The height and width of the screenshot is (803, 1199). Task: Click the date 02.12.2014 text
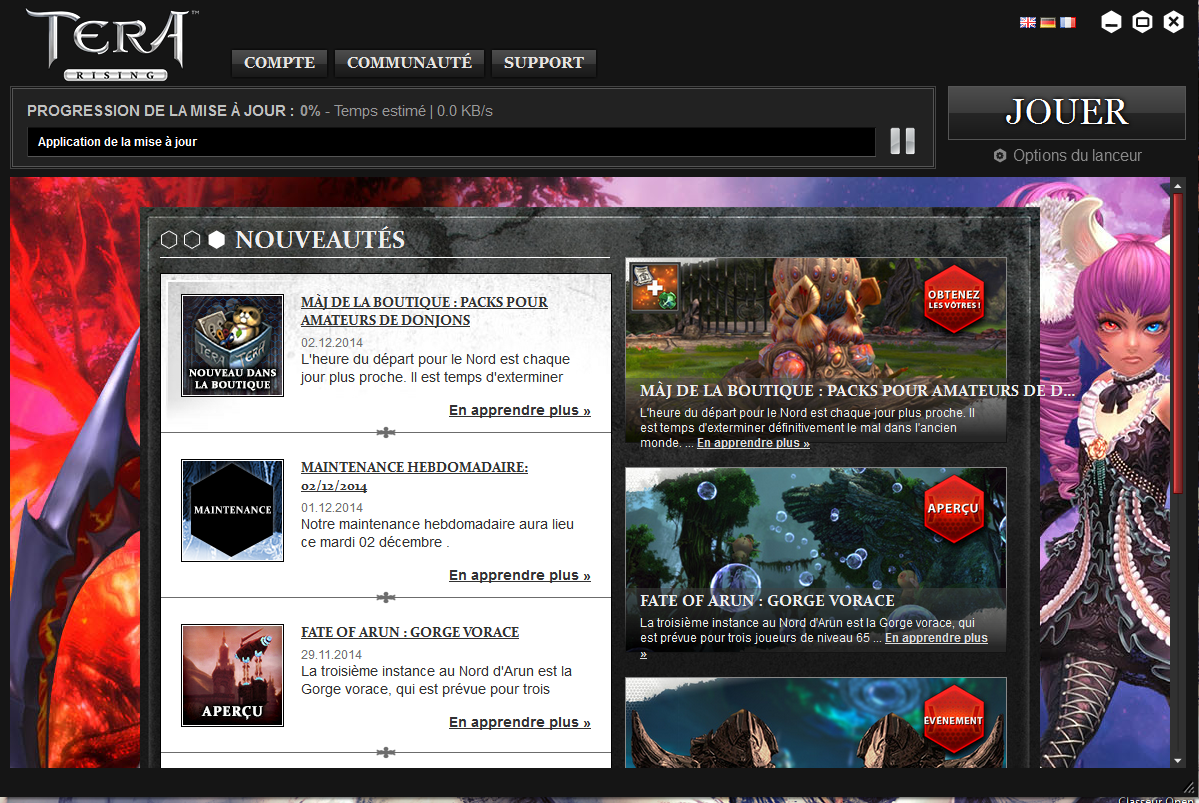coord(332,343)
